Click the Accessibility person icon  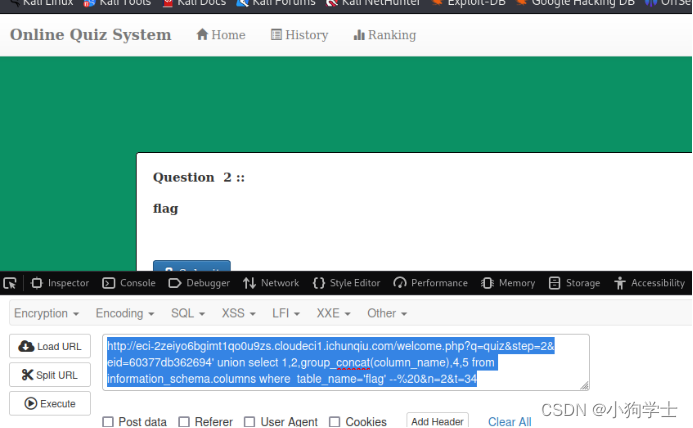[x=620, y=283]
